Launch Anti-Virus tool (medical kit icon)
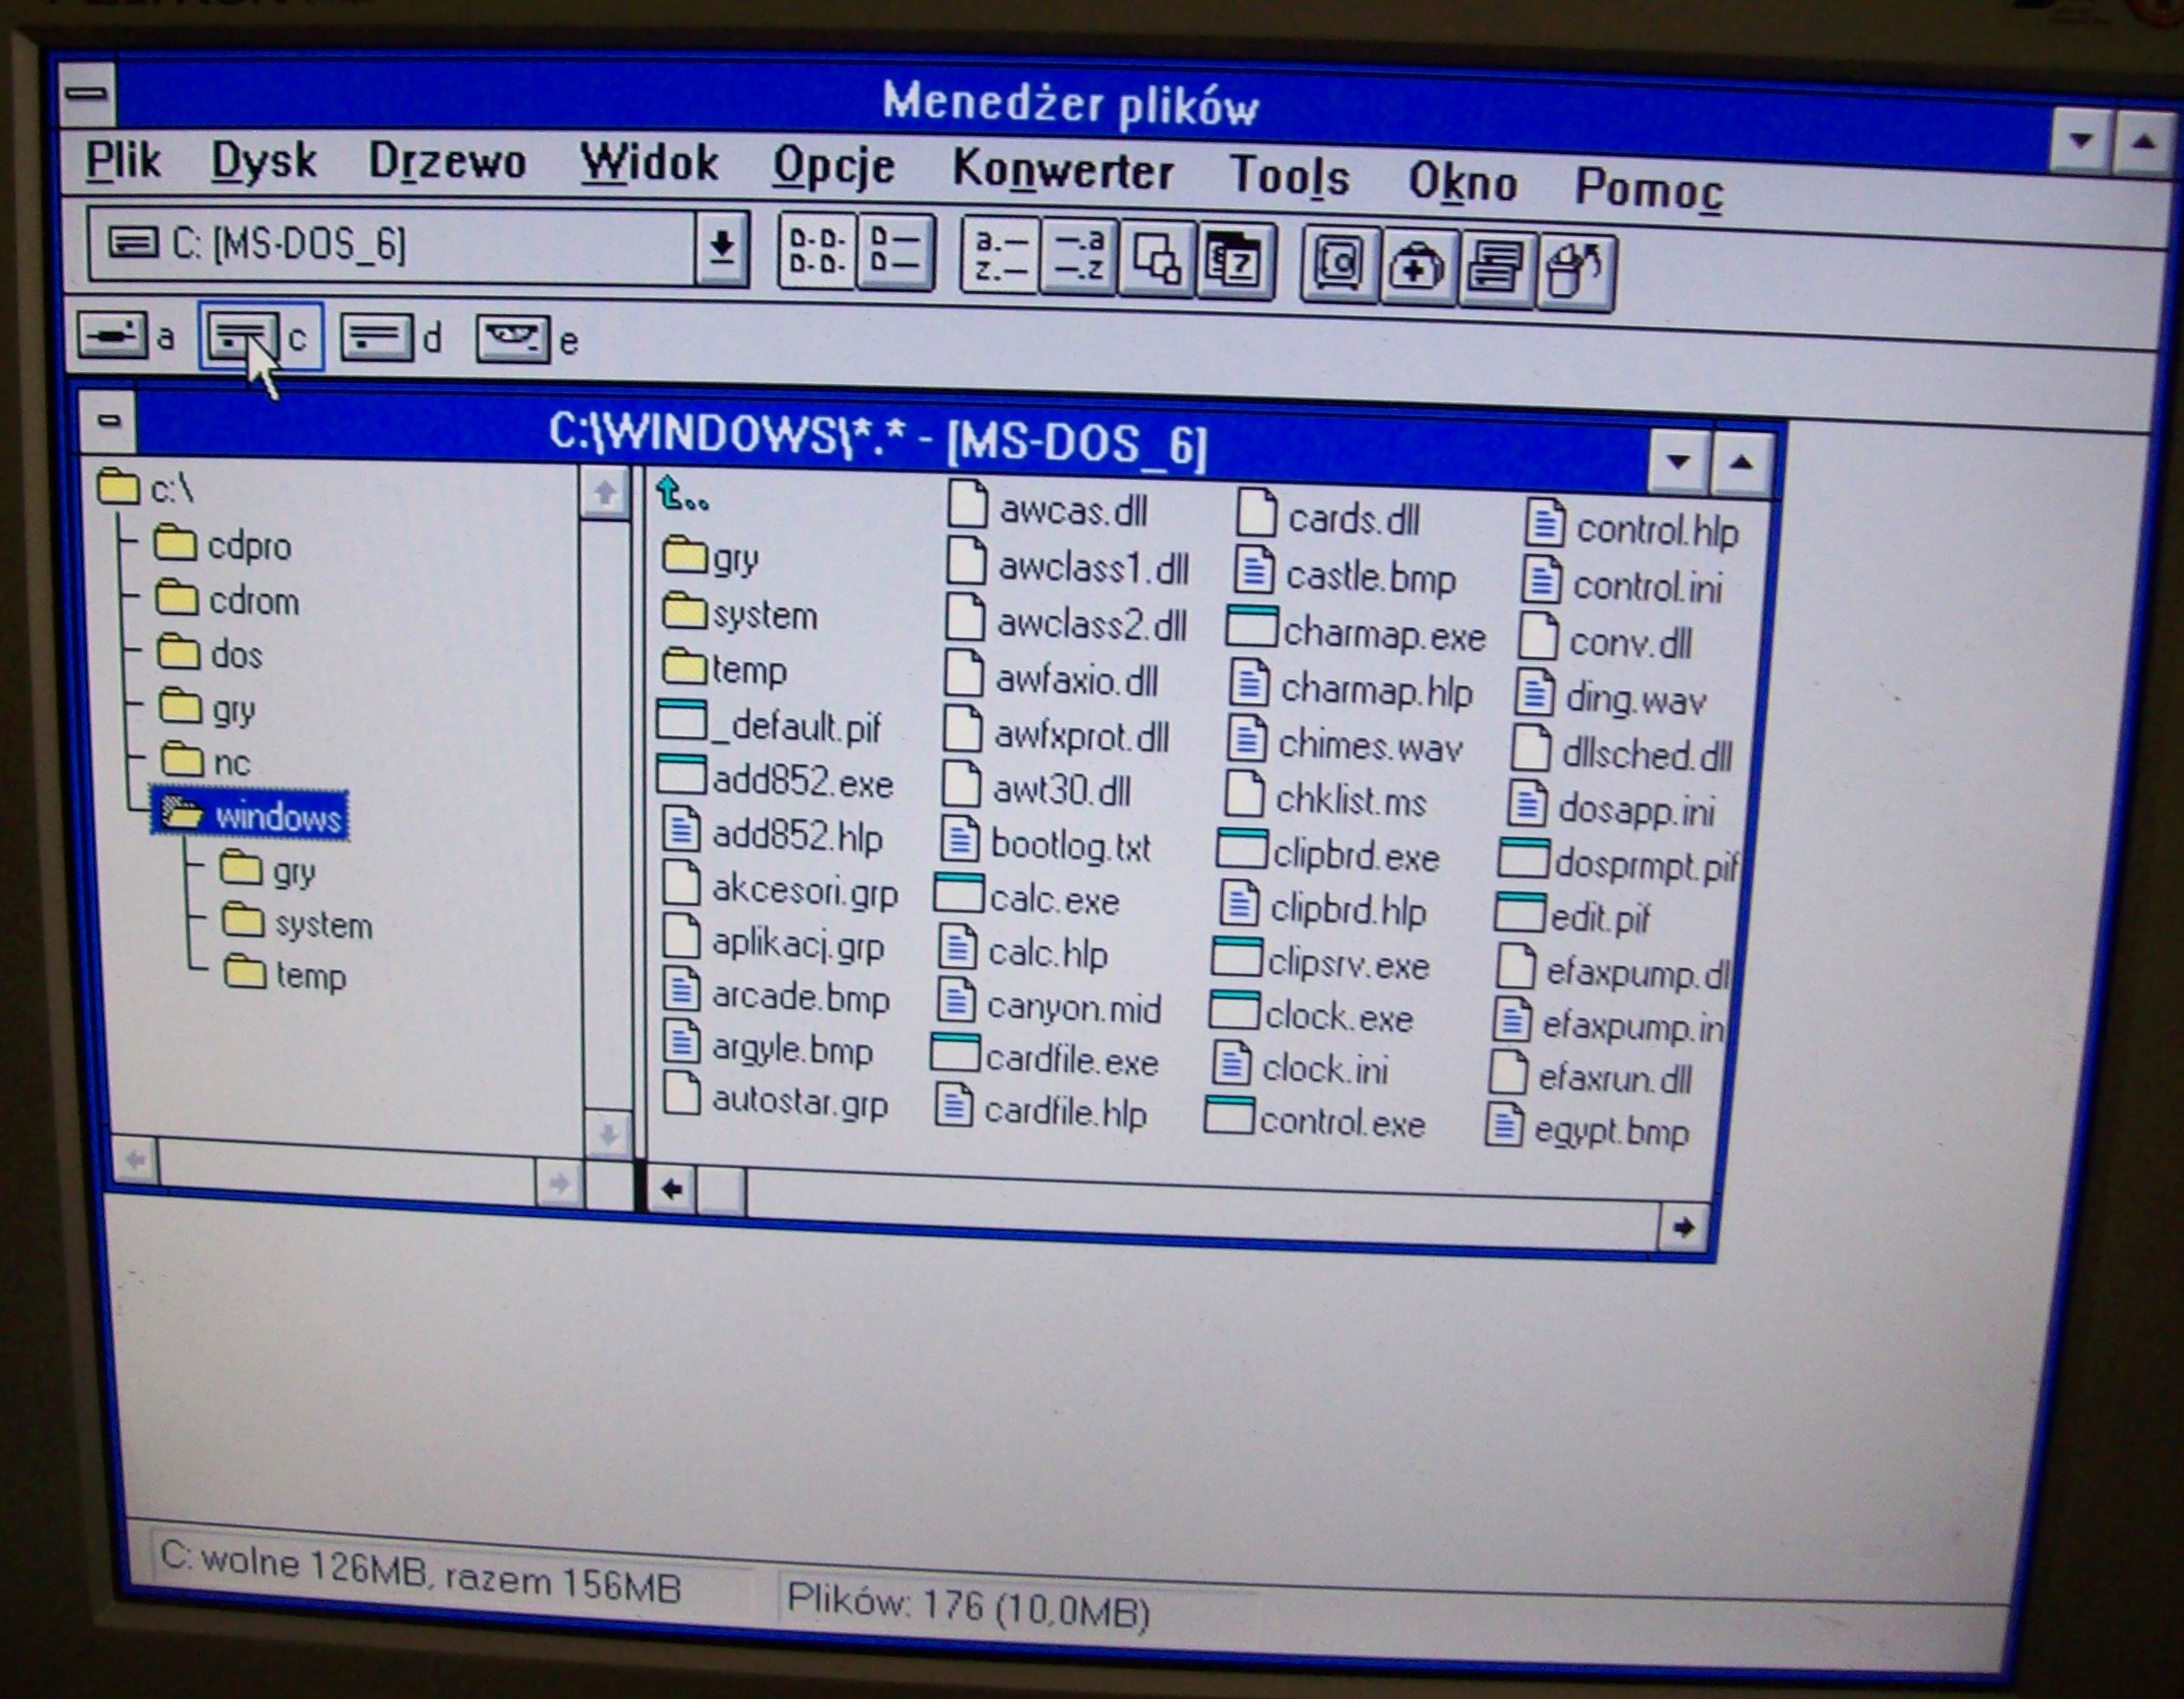The height and width of the screenshot is (1699, 2184). pos(1418,269)
